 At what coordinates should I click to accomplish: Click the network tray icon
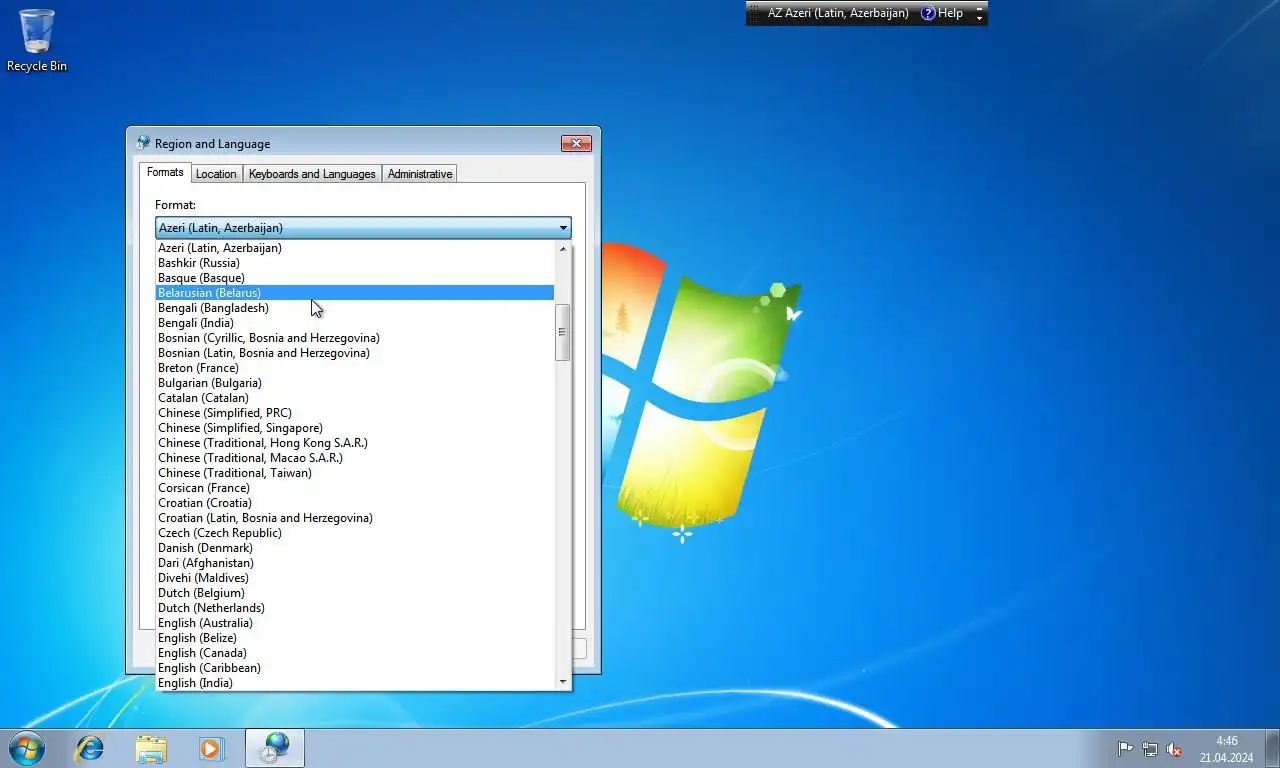click(x=1150, y=749)
